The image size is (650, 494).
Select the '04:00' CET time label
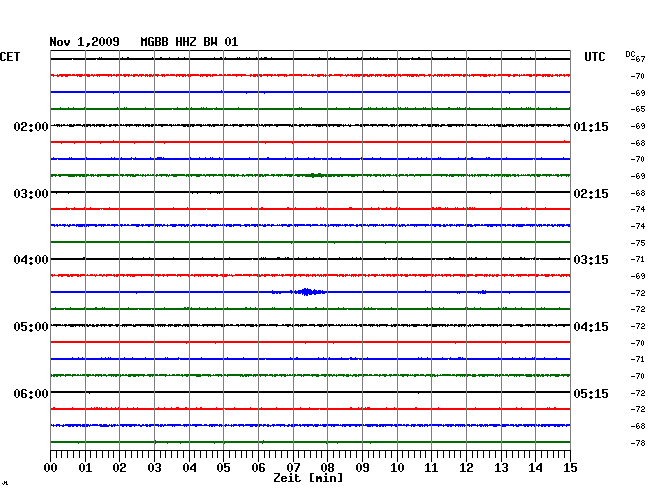point(31,260)
